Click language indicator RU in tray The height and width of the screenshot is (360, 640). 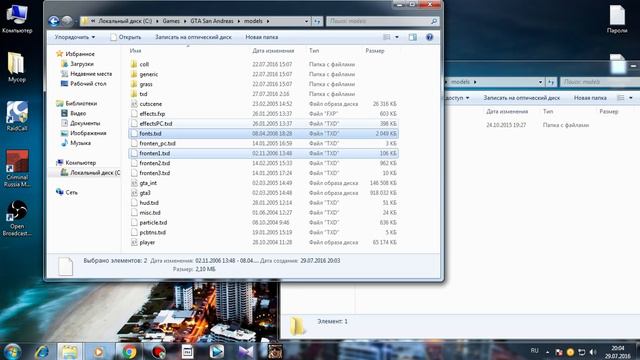coord(535,351)
